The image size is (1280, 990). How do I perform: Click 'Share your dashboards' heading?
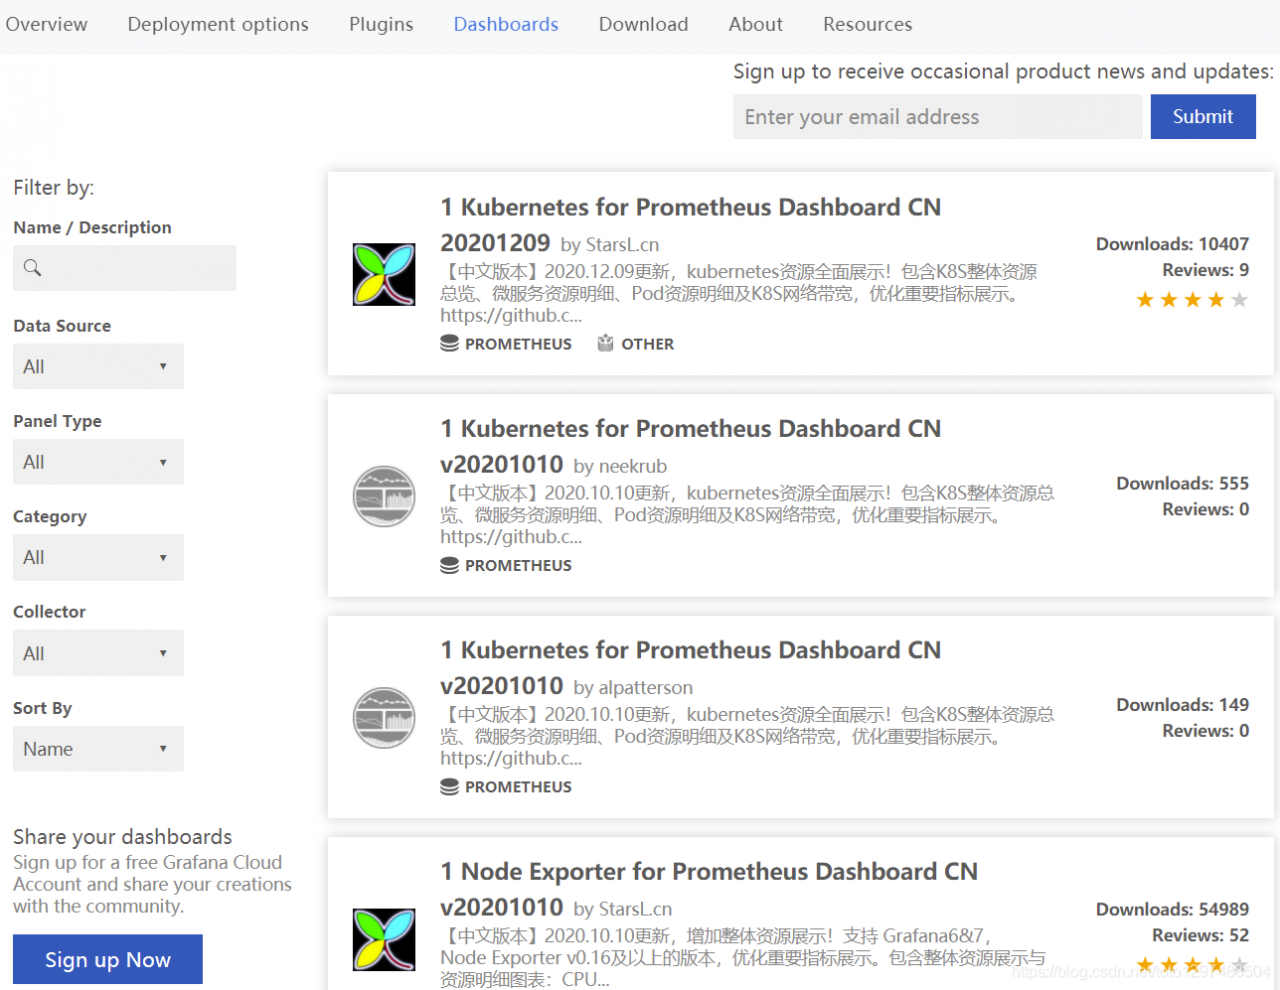coord(122,837)
